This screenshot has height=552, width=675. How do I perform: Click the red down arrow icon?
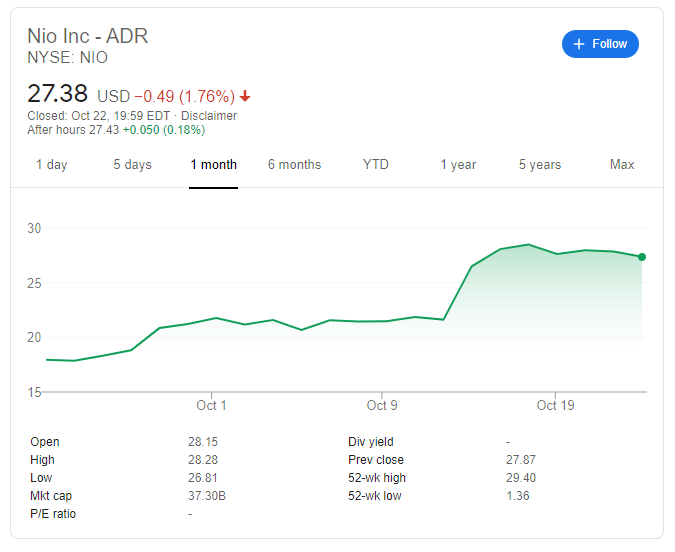(x=245, y=96)
